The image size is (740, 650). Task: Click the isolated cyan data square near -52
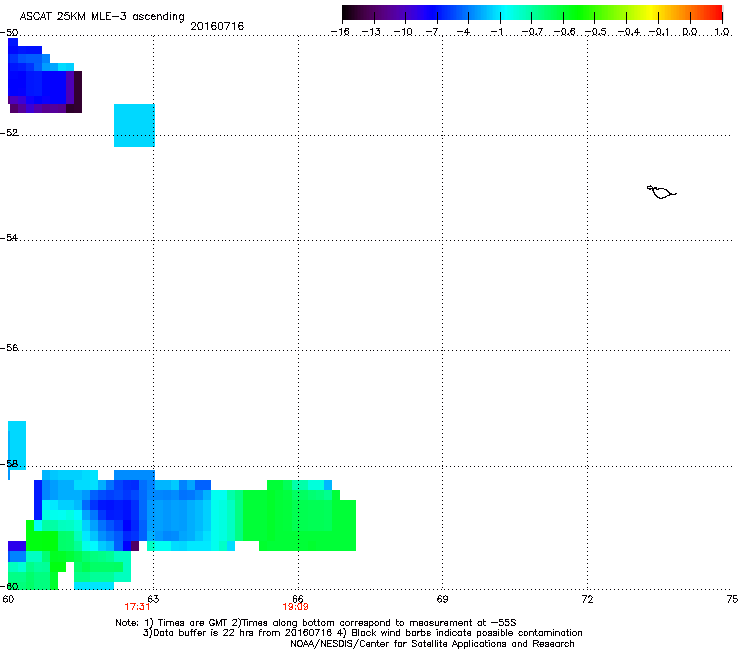[x=135, y=125]
